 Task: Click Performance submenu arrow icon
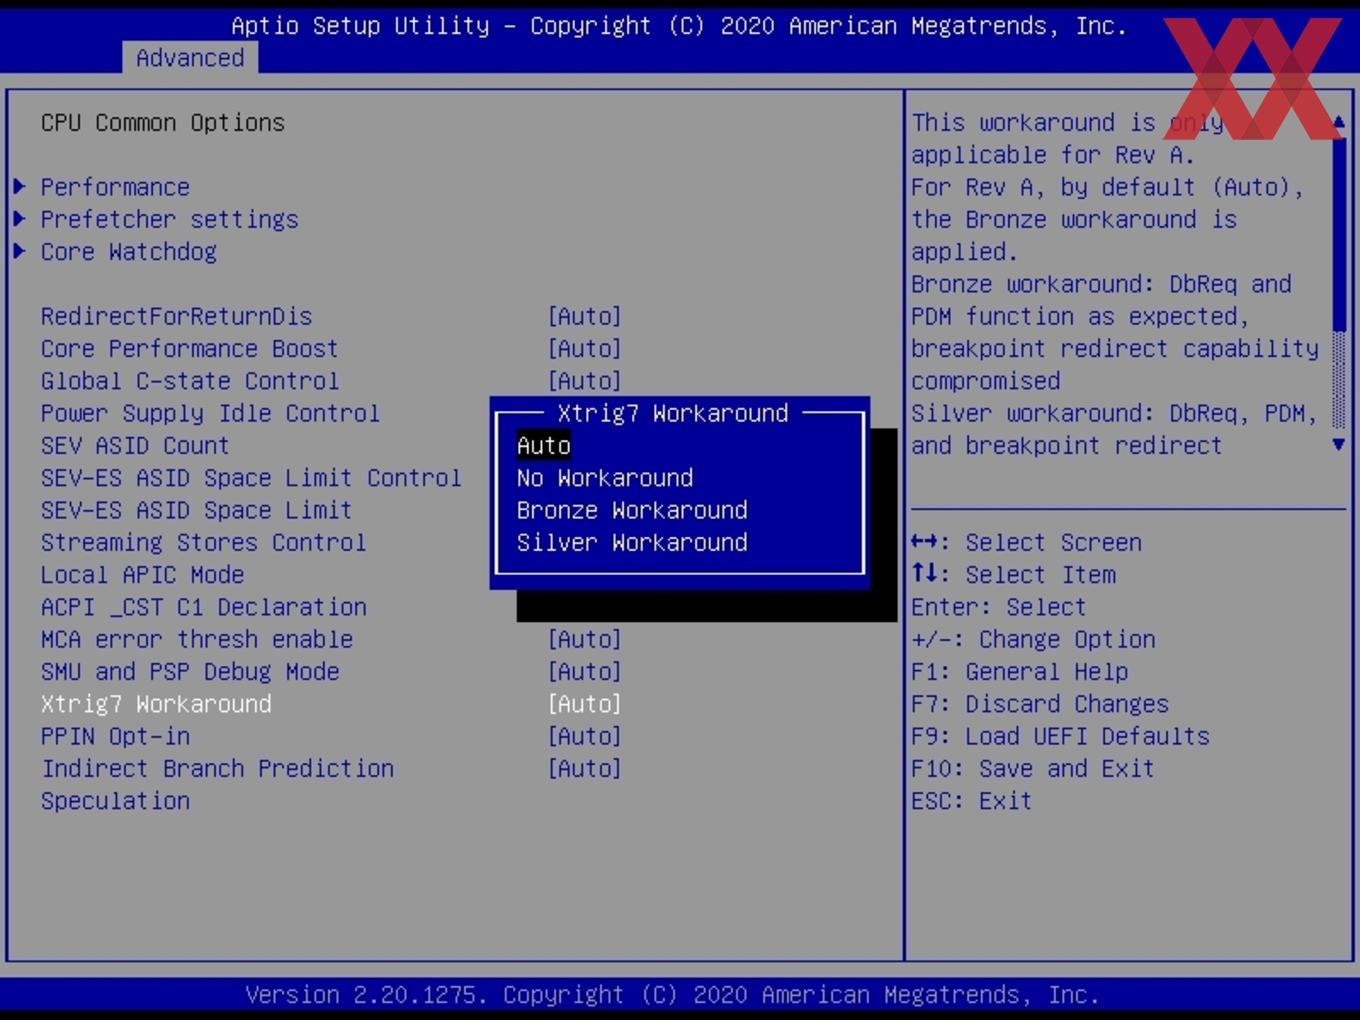pos(20,187)
